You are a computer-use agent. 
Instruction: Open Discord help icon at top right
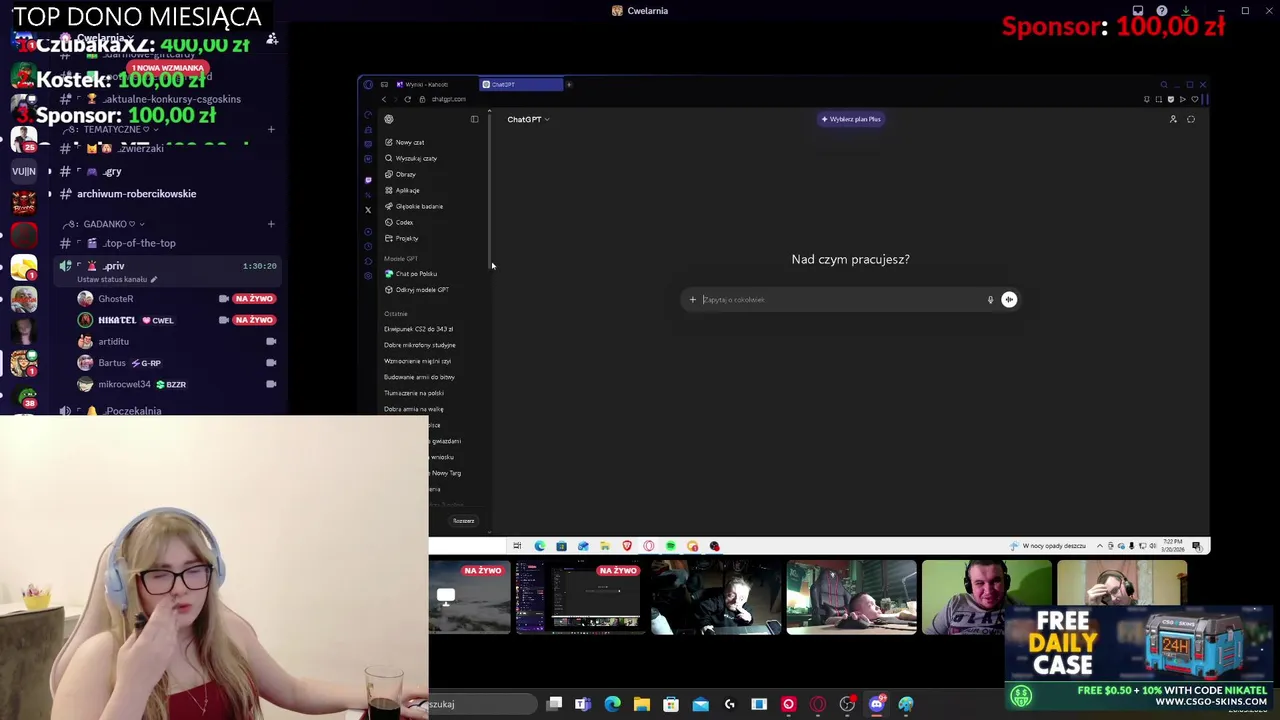tap(1162, 11)
